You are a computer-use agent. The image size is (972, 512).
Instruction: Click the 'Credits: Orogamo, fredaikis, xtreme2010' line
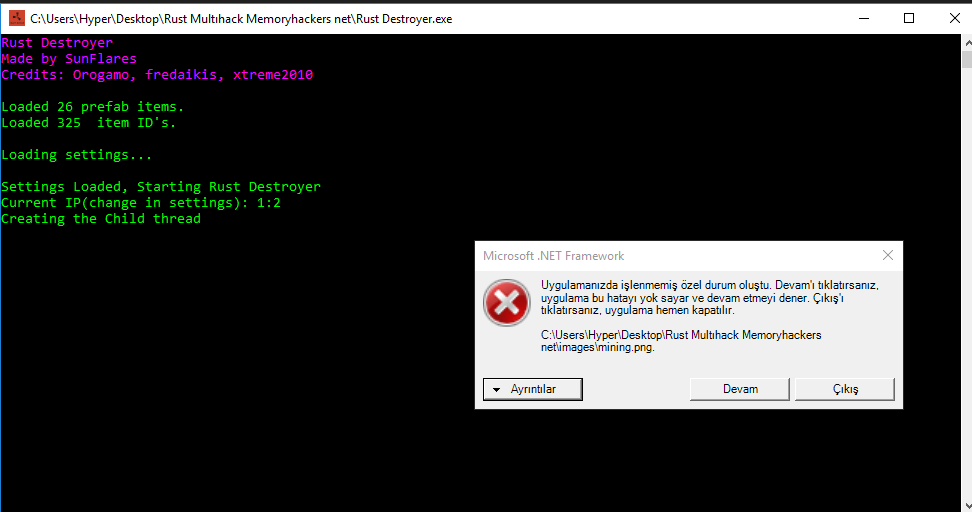157,75
